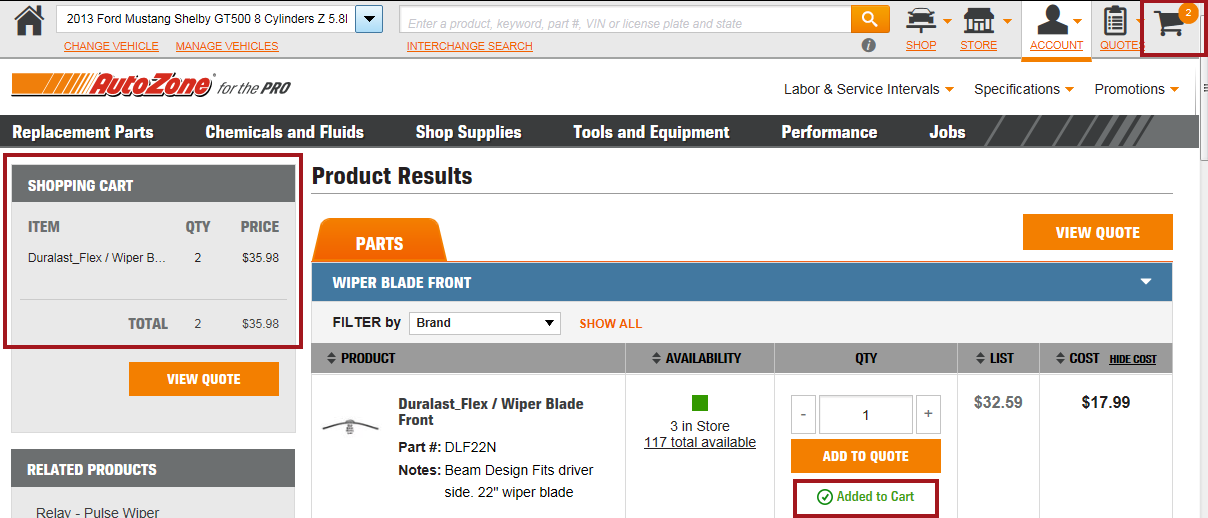Expand Labor & Service Intervals menu
Viewport: 1208px width, 518px height.
click(x=869, y=89)
